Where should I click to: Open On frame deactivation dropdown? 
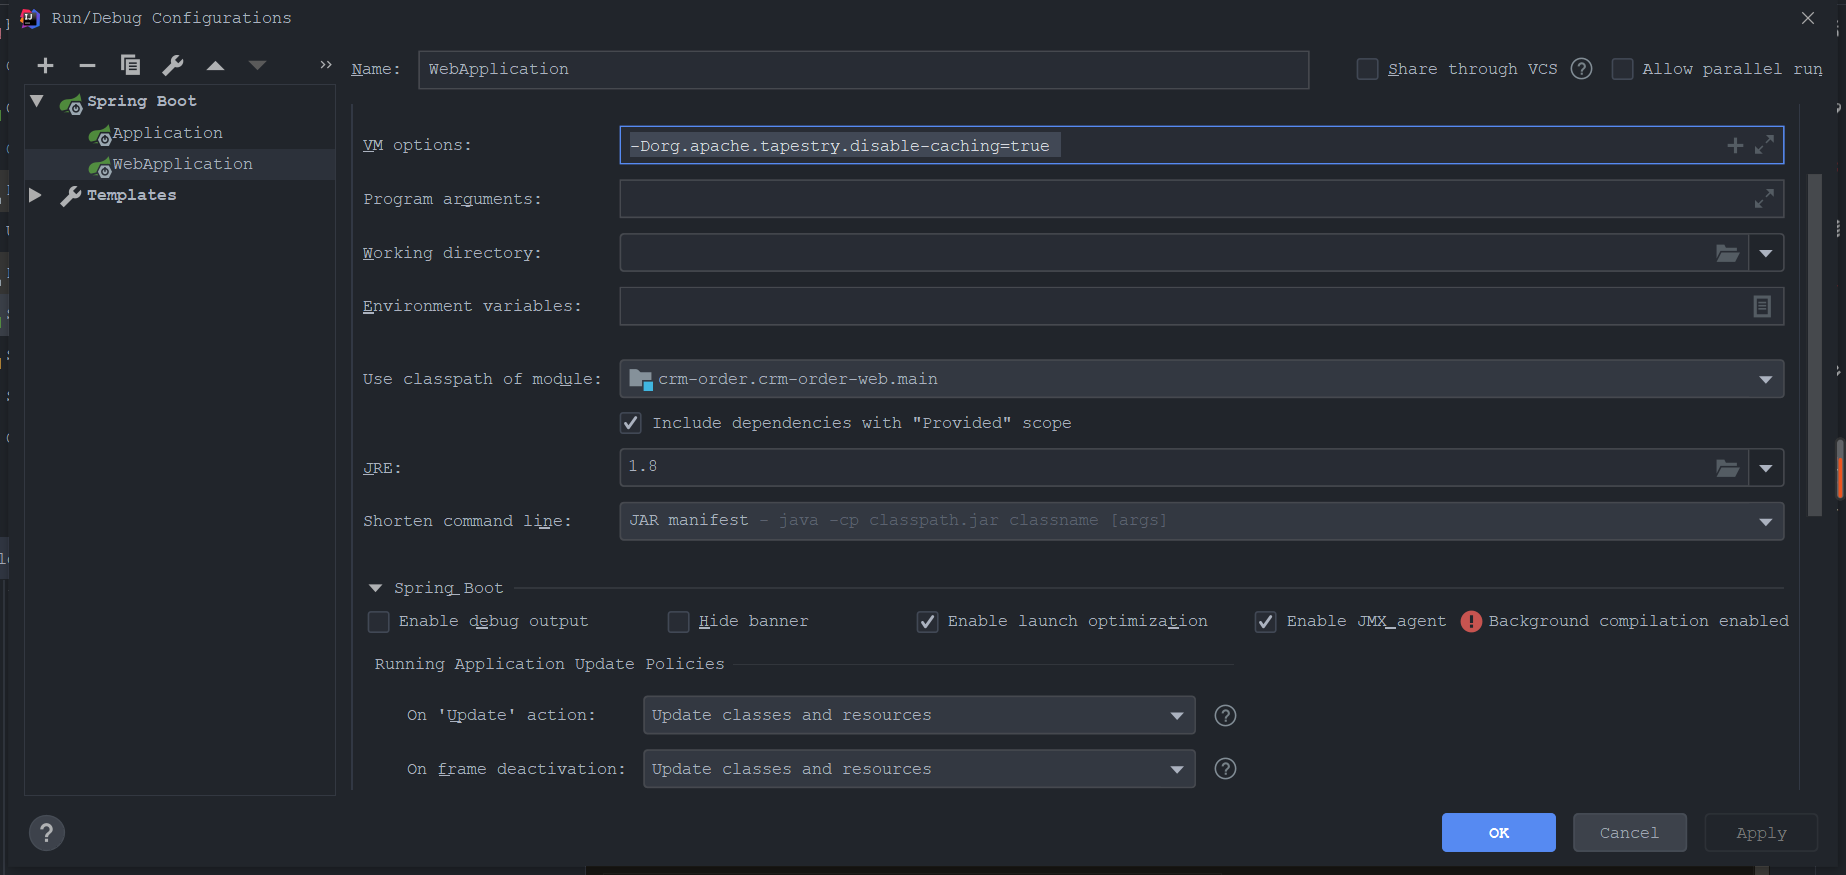1177,769
